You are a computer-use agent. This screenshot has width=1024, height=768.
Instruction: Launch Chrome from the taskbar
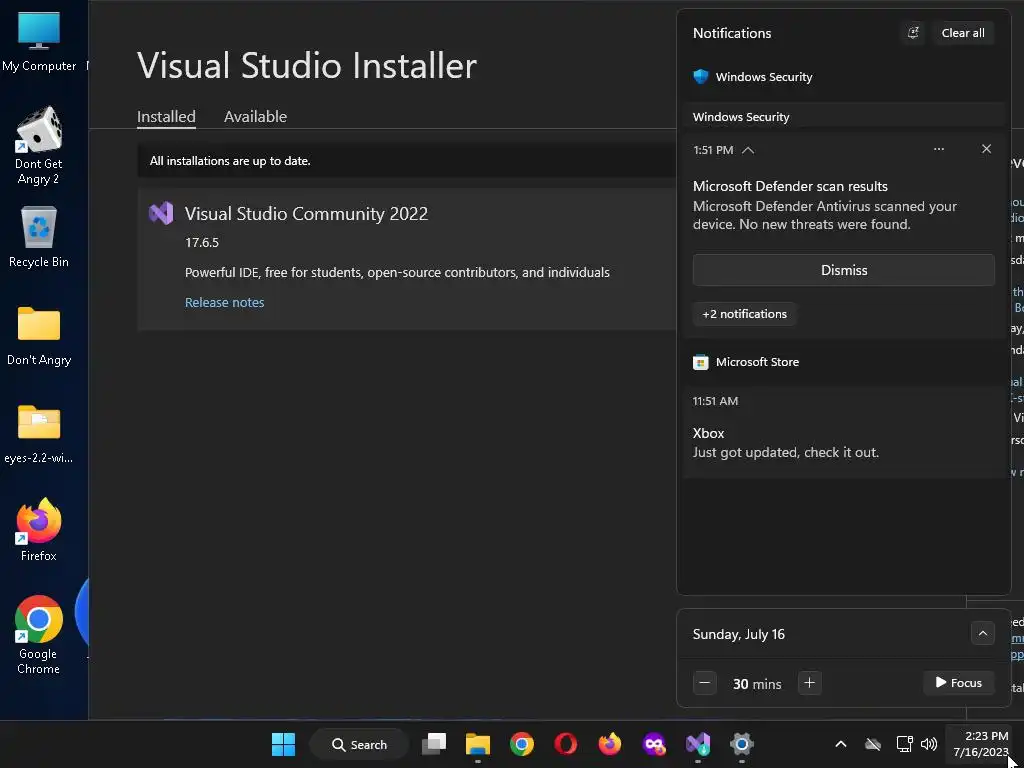click(522, 744)
